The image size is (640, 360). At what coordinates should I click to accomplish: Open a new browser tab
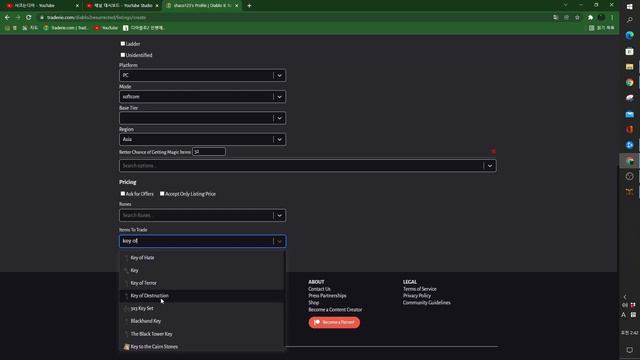(x=249, y=6)
